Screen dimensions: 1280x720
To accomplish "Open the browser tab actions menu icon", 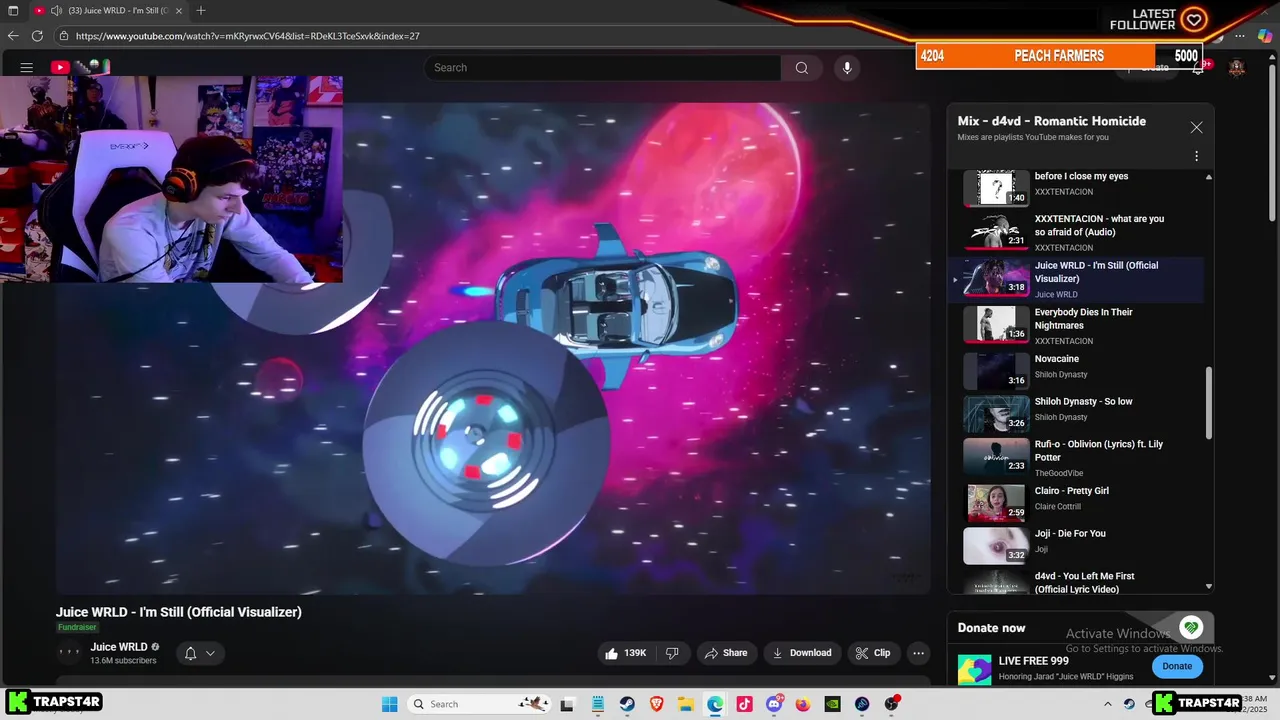I will (x=13, y=10).
